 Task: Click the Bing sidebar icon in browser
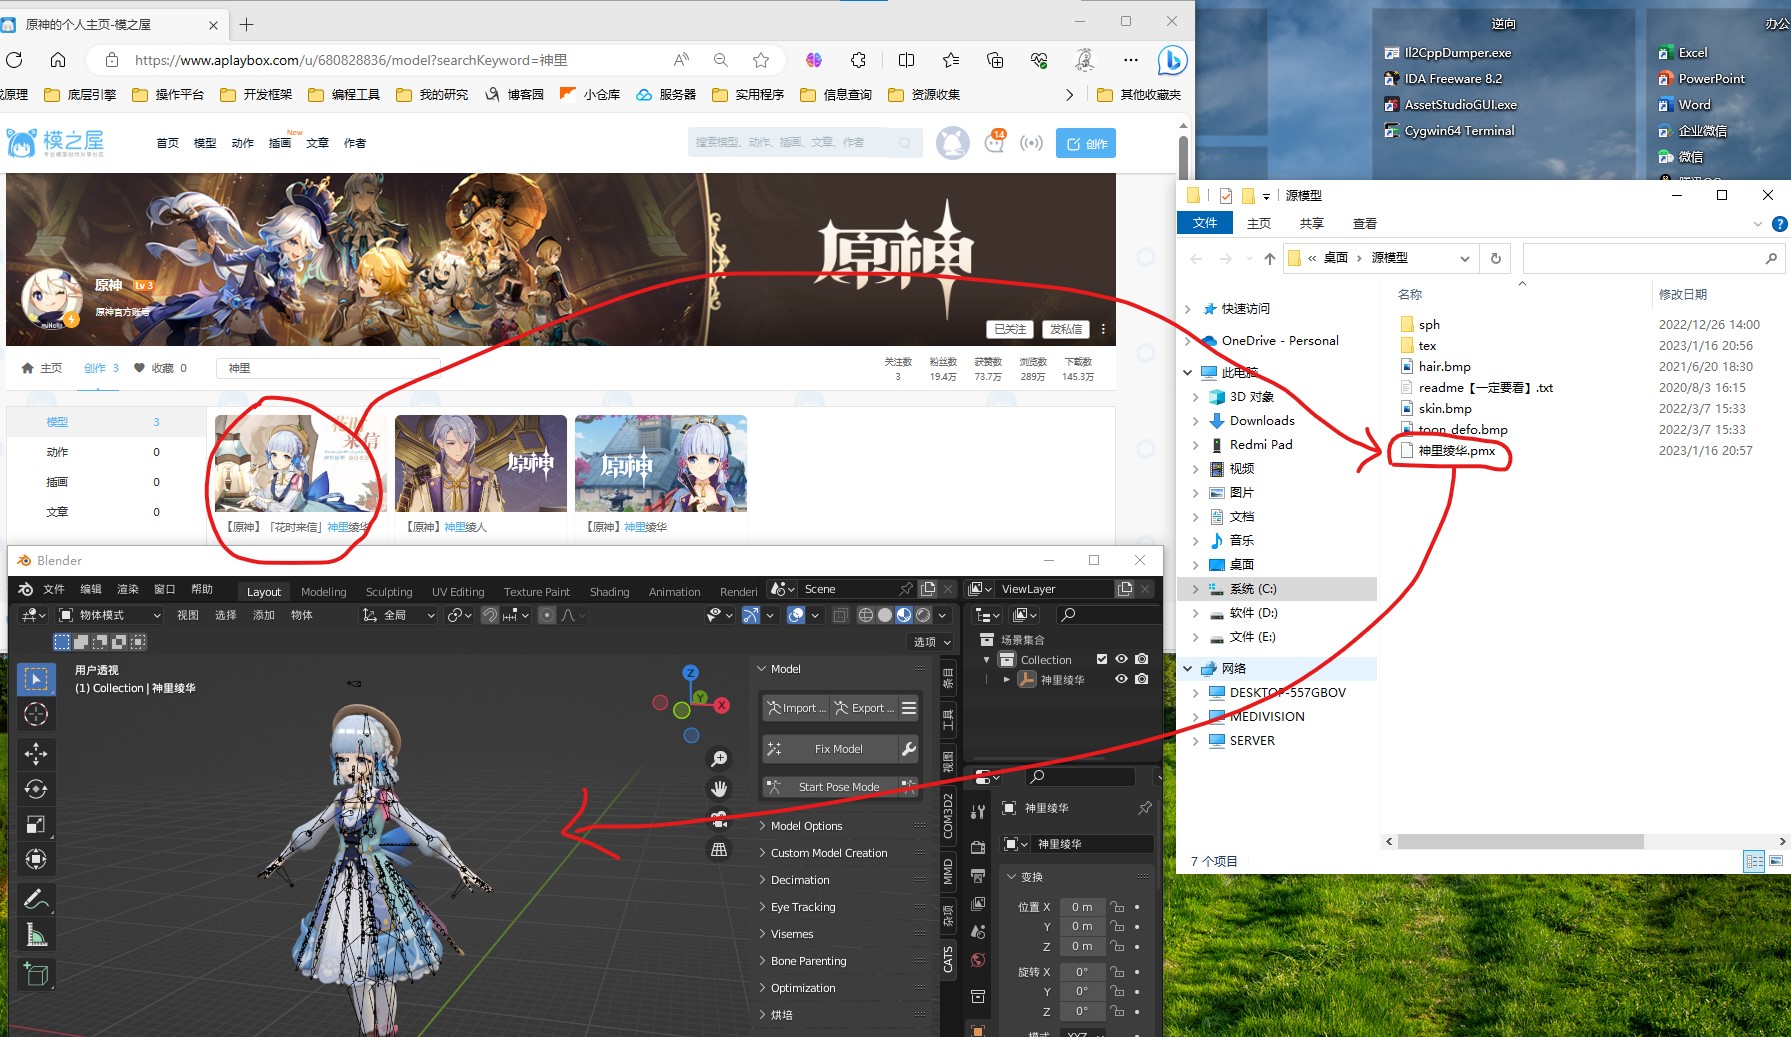coord(1172,60)
